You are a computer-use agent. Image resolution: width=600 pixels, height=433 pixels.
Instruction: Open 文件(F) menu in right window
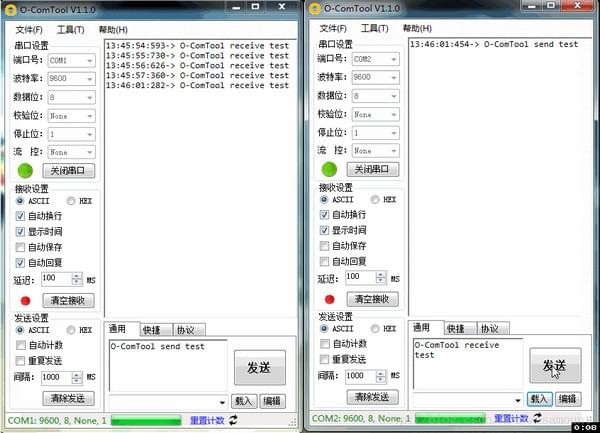coord(333,28)
